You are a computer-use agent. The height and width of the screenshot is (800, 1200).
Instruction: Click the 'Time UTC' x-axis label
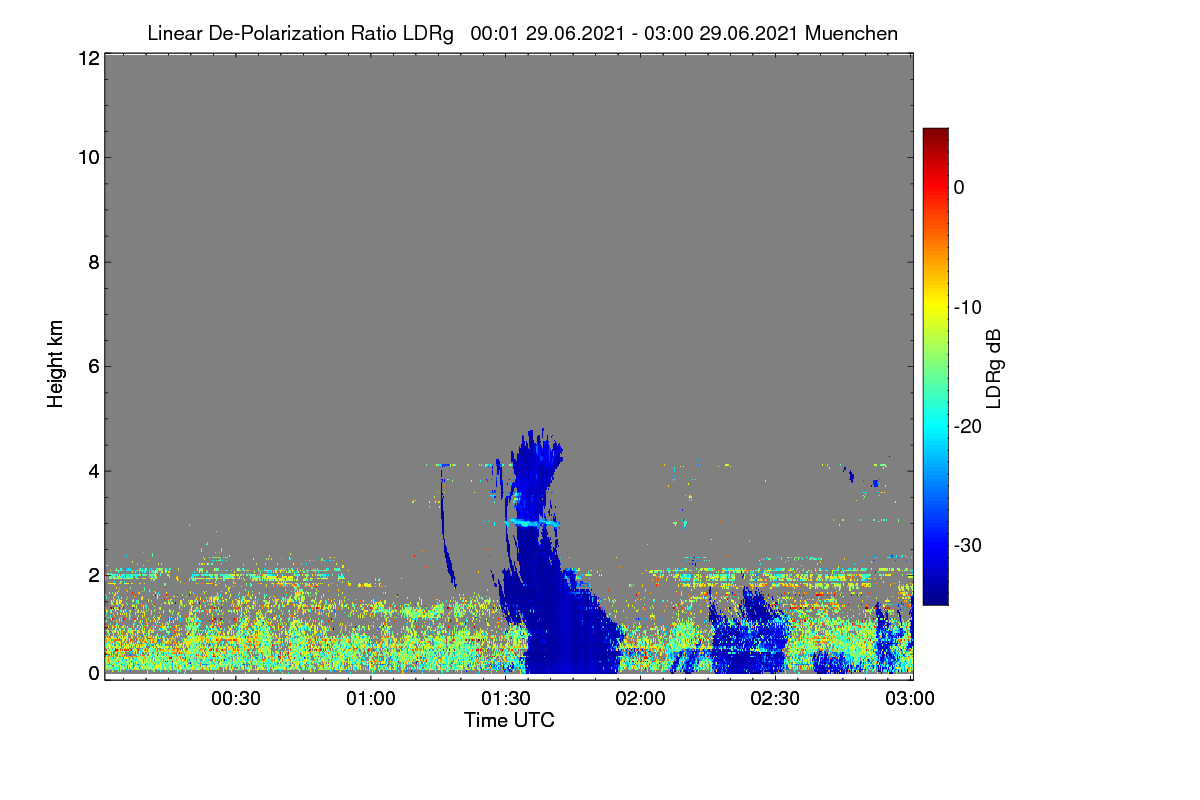(x=509, y=720)
